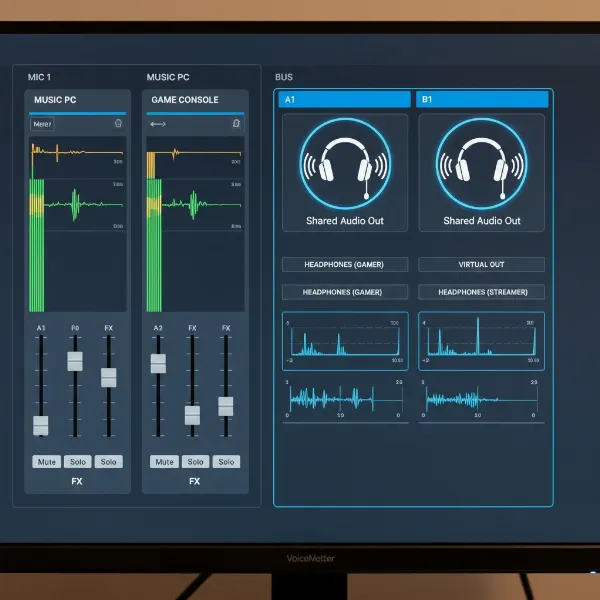Screen dimensions: 600x600
Task: Click the FX label at bottom of Music PC strip
Action: click(77, 481)
